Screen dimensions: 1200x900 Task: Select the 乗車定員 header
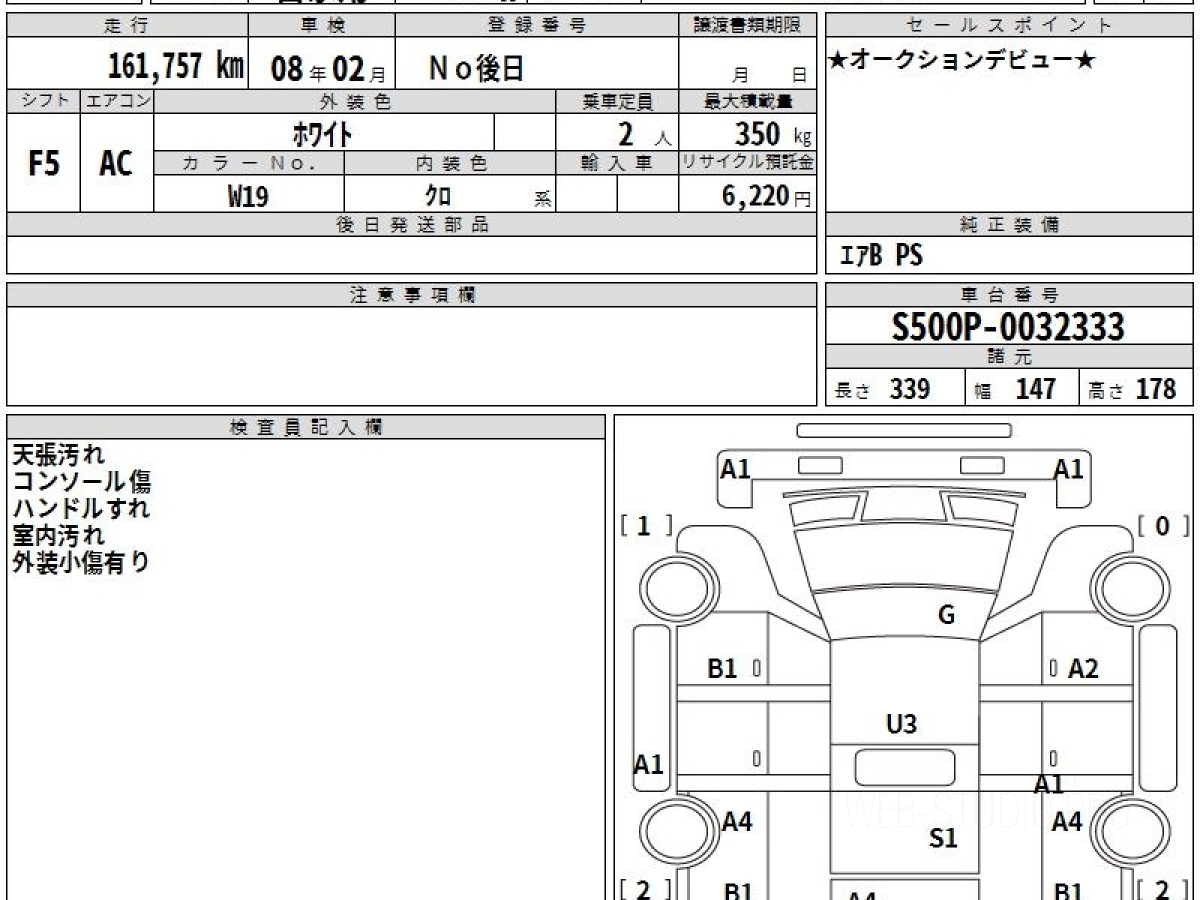click(x=617, y=101)
